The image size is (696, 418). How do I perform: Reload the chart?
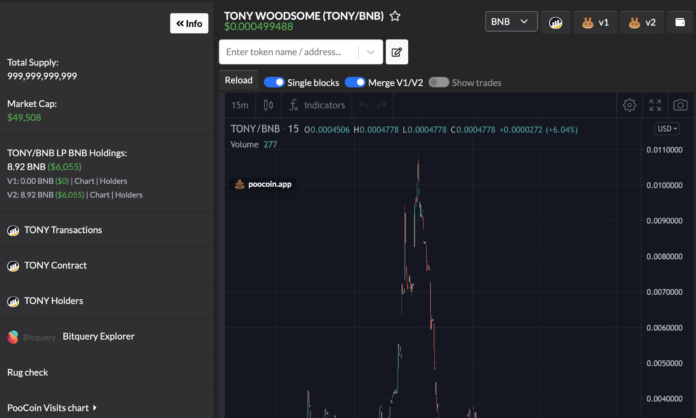(238, 80)
